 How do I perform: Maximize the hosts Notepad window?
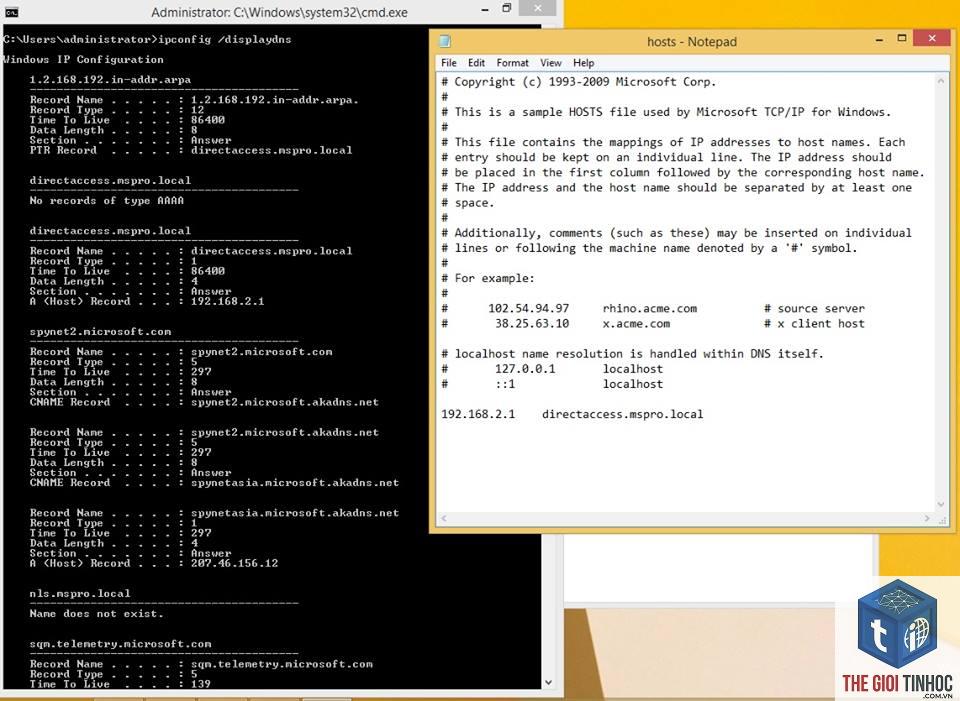coord(902,39)
